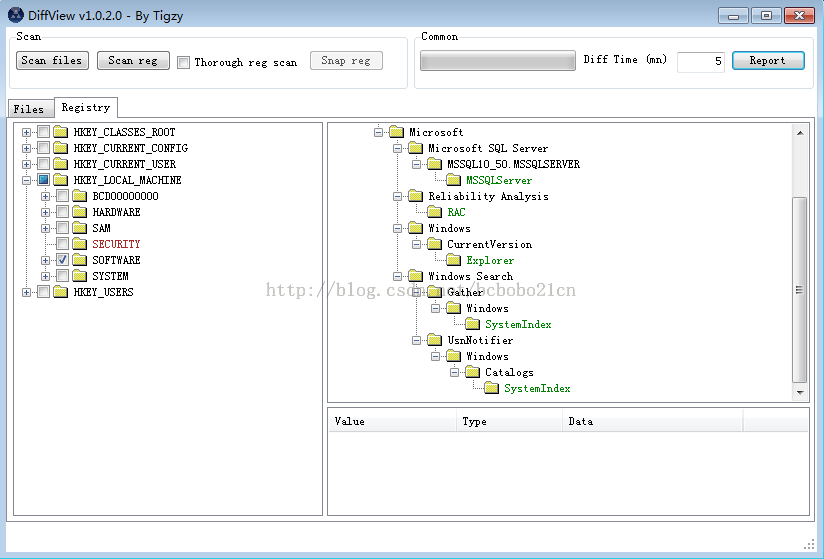
Task: Select the SystemIndex item under Gather Windows
Action: pyautogui.click(x=518, y=324)
